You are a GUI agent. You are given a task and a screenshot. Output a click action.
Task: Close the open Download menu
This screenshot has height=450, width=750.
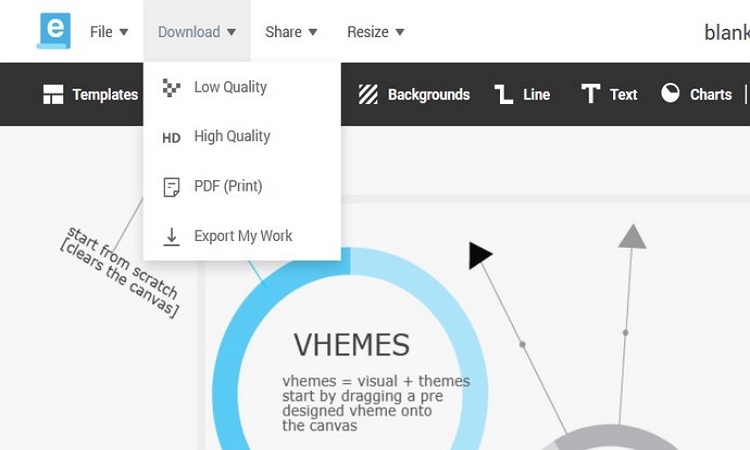pyautogui.click(x=197, y=32)
